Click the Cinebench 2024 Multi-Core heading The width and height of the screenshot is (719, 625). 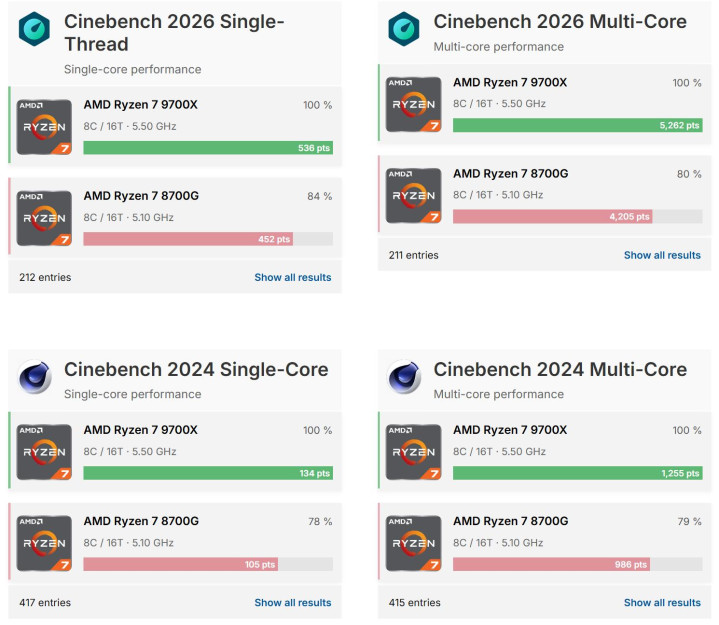point(560,370)
